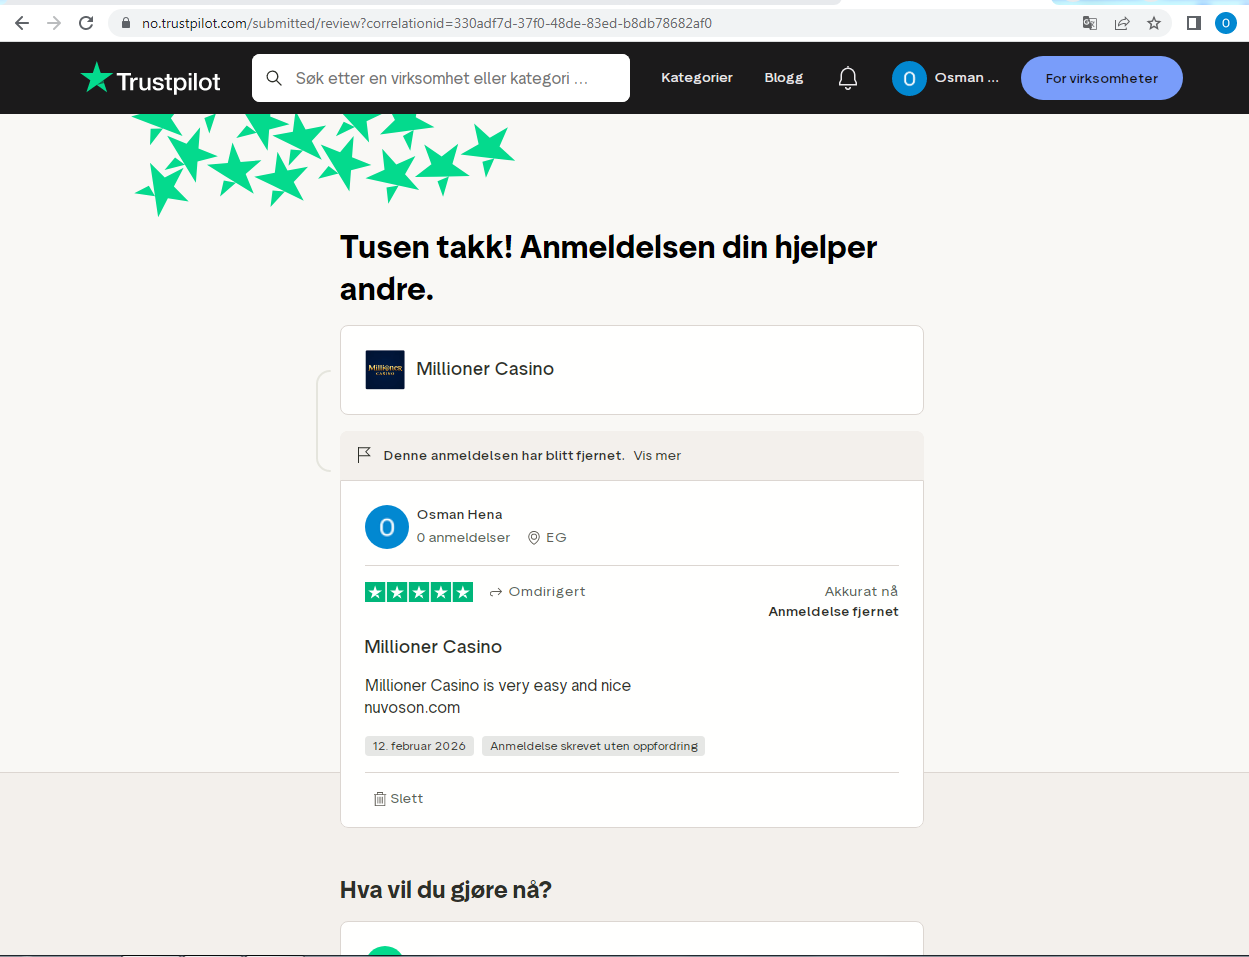
Task: Click the EG location pin icon
Action: [534, 538]
